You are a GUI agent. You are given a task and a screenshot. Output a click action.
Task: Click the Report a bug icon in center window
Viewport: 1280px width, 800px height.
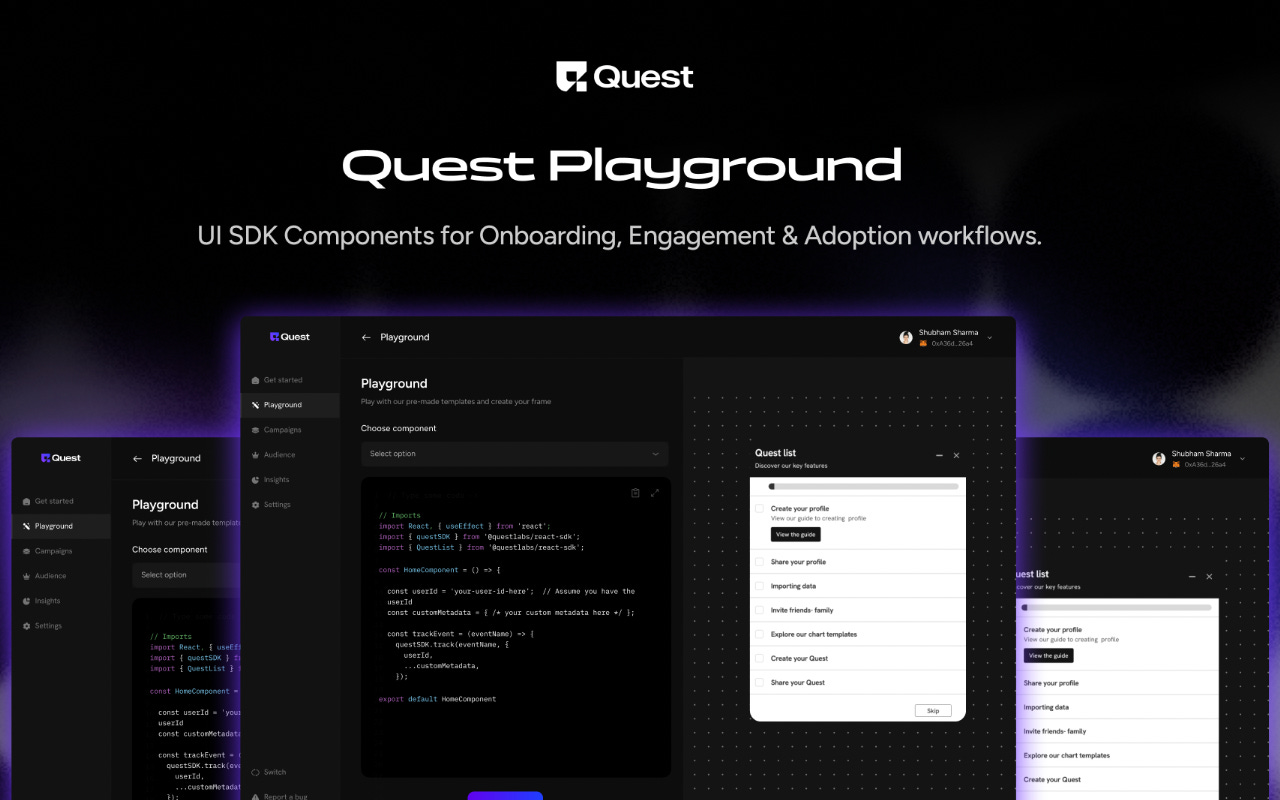coord(255,797)
